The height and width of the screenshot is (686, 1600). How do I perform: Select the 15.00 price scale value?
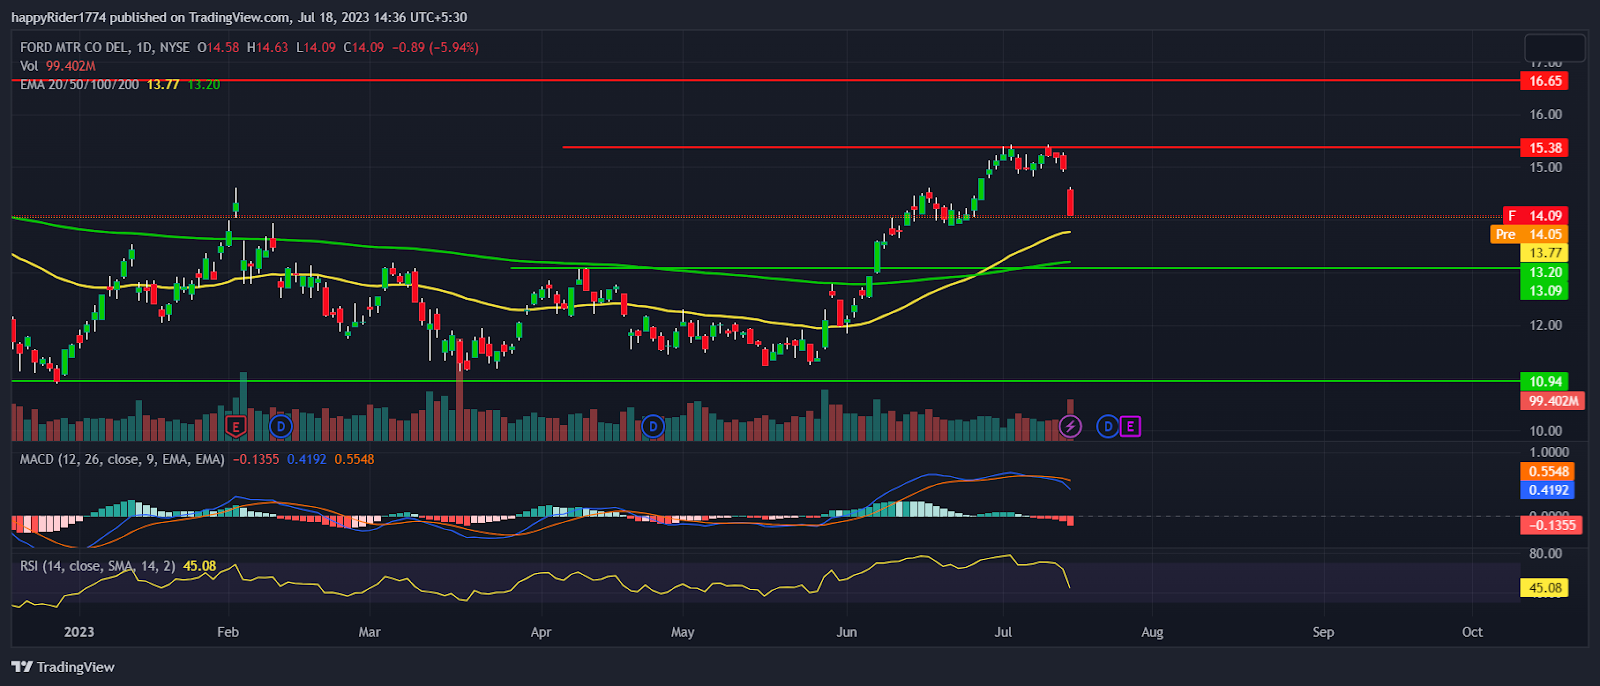coord(1545,167)
